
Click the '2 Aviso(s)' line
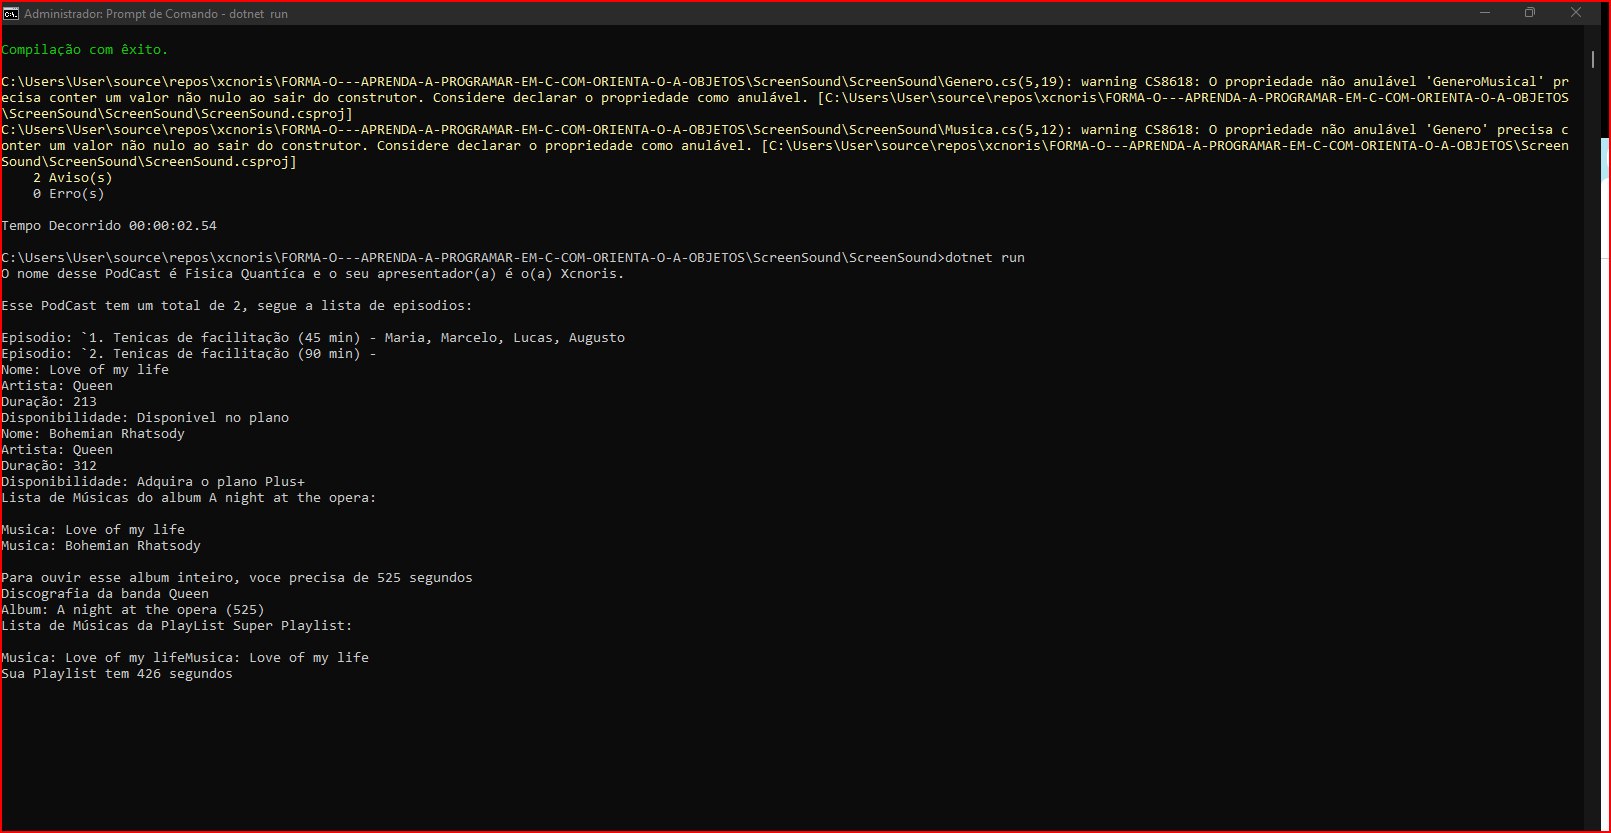click(x=73, y=177)
